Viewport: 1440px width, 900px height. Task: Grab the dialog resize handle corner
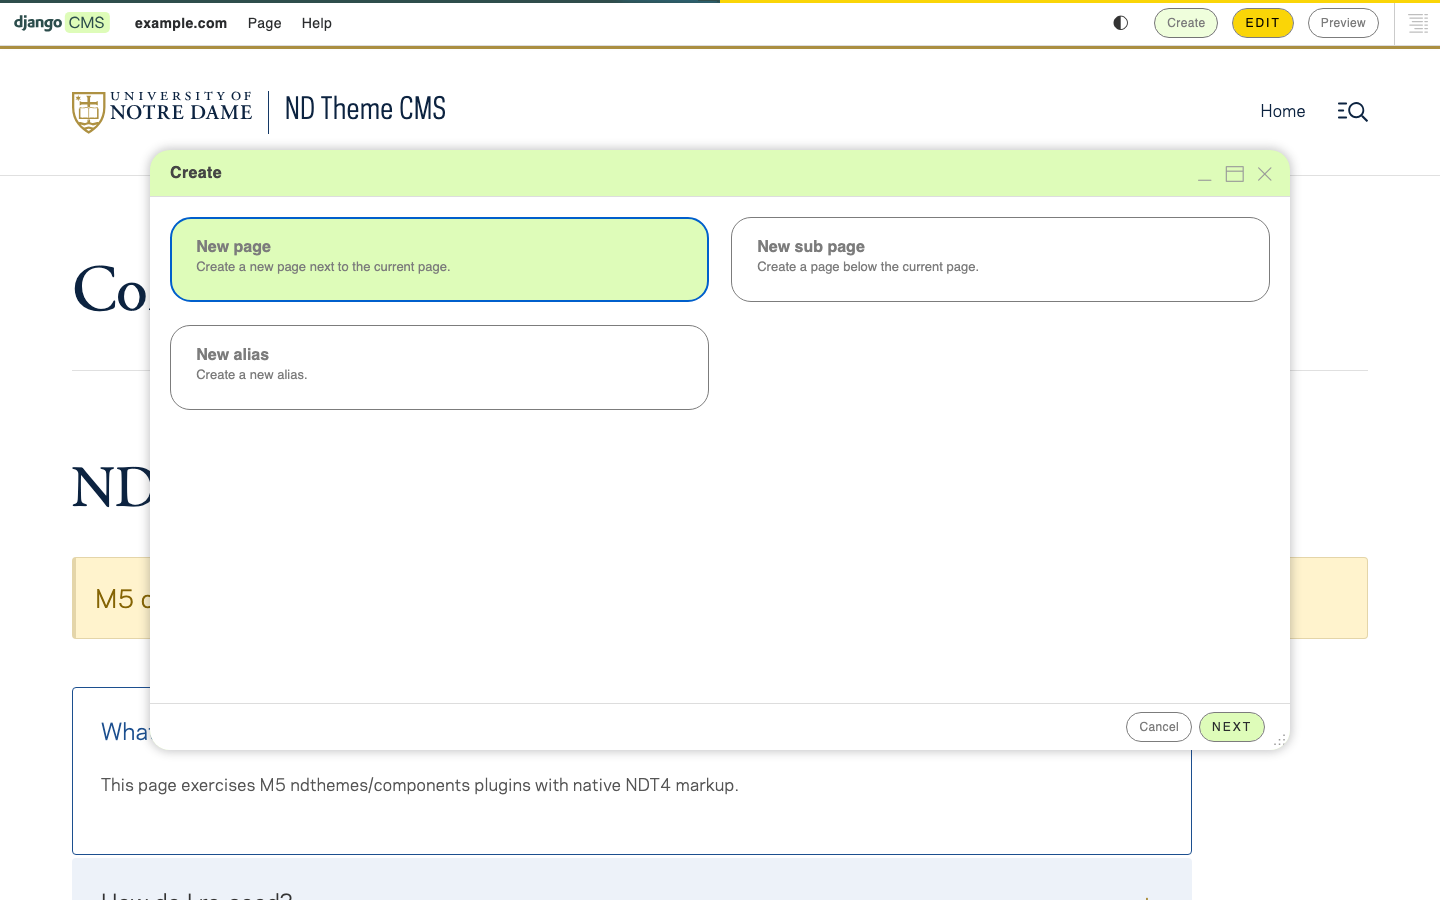(x=1279, y=740)
